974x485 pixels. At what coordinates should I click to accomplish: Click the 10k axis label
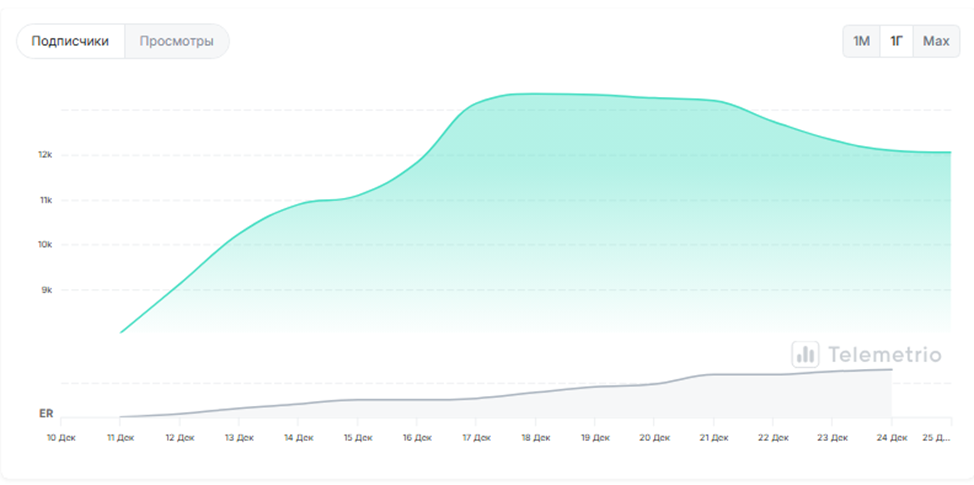(x=45, y=245)
